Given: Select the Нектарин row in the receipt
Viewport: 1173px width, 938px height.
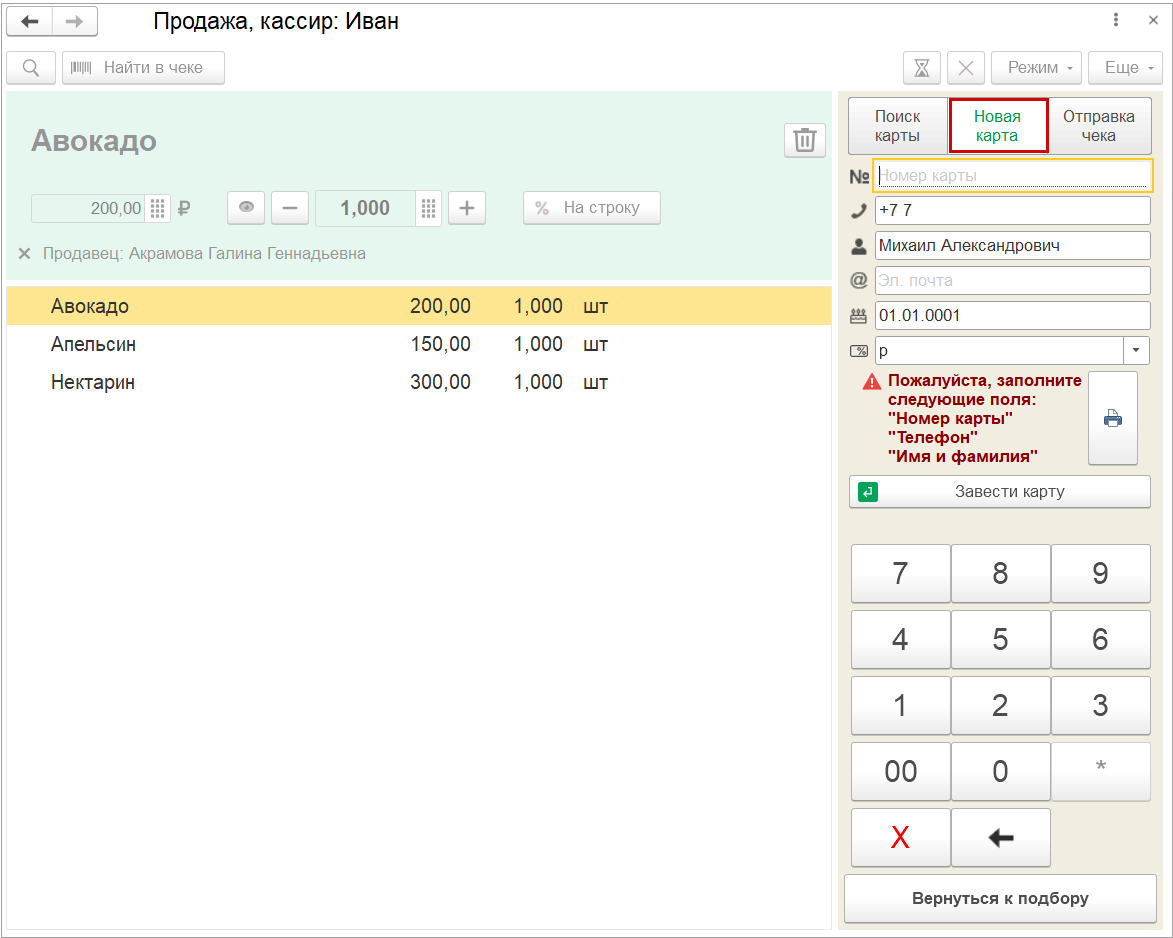Looking at the screenshot, I should point(419,382).
